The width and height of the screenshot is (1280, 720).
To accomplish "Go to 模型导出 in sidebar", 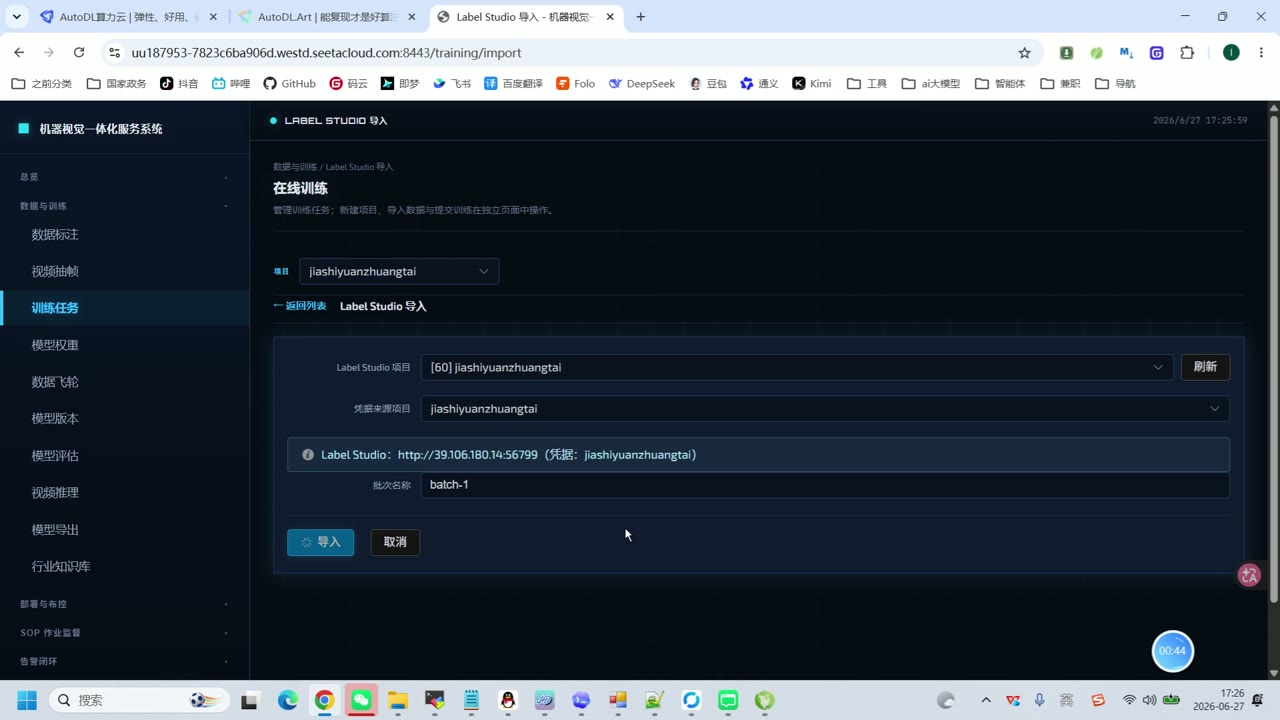I will [55, 530].
